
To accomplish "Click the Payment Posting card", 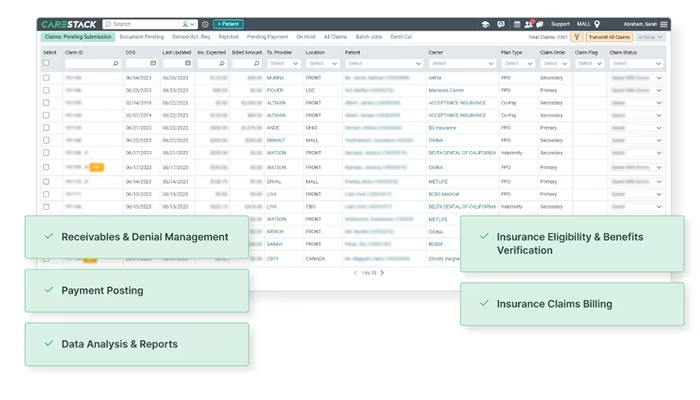I will click(x=137, y=291).
